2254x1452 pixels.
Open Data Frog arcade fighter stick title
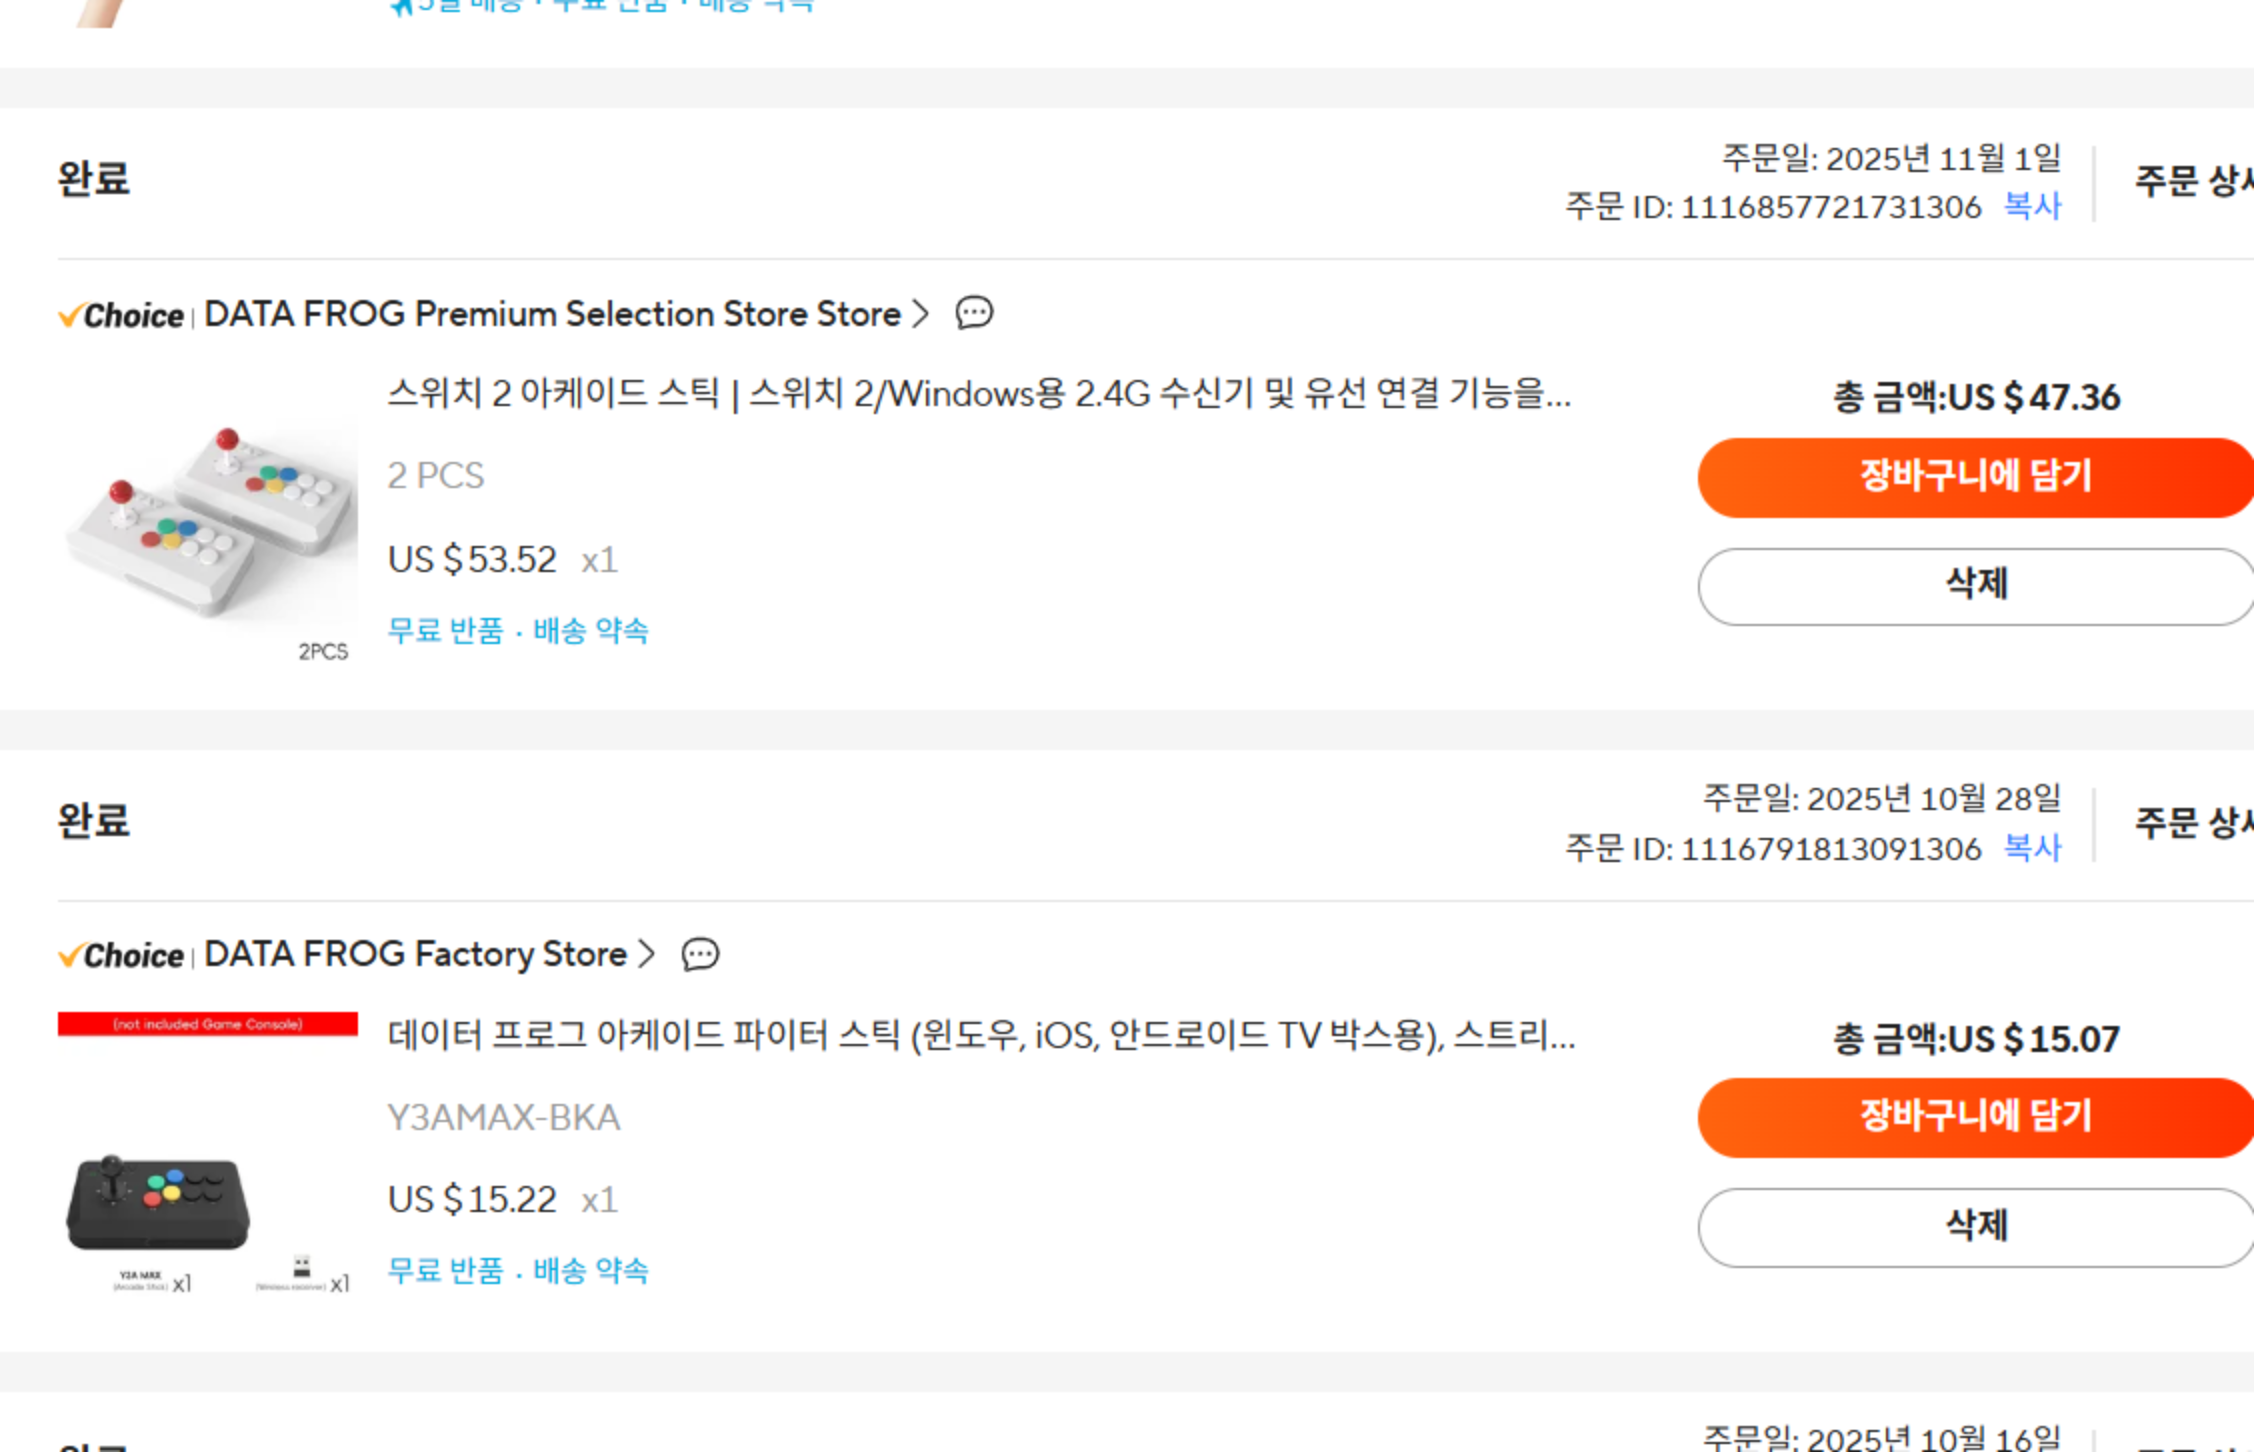980,1035
